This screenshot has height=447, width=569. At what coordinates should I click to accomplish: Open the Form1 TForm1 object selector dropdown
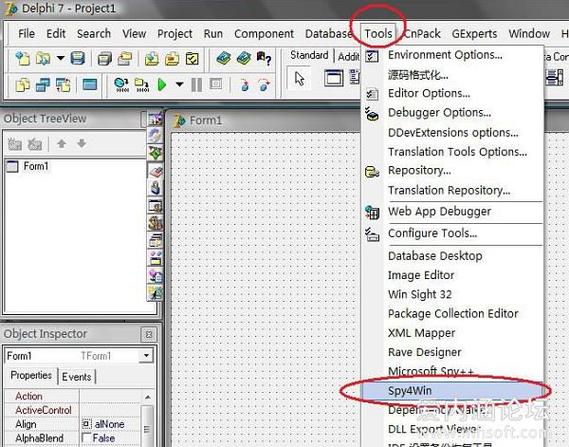146,356
